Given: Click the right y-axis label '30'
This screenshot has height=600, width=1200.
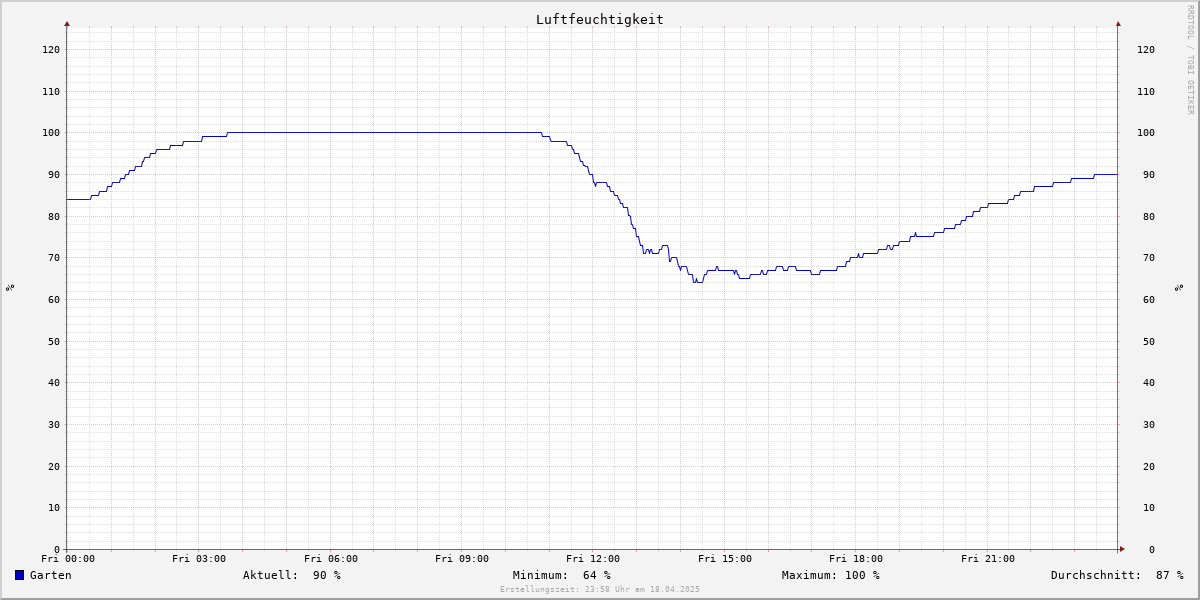Looking at the screenshot, I should (x=1149, y=425).
